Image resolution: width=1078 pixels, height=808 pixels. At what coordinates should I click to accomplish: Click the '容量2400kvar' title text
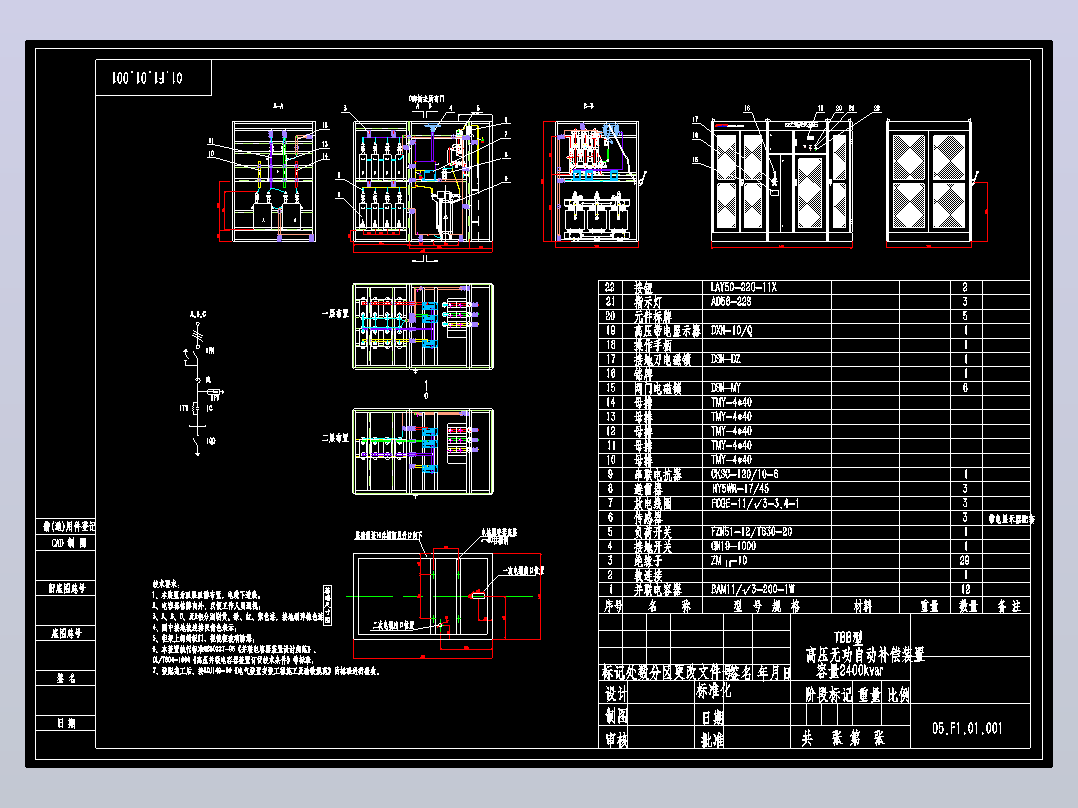850,670
